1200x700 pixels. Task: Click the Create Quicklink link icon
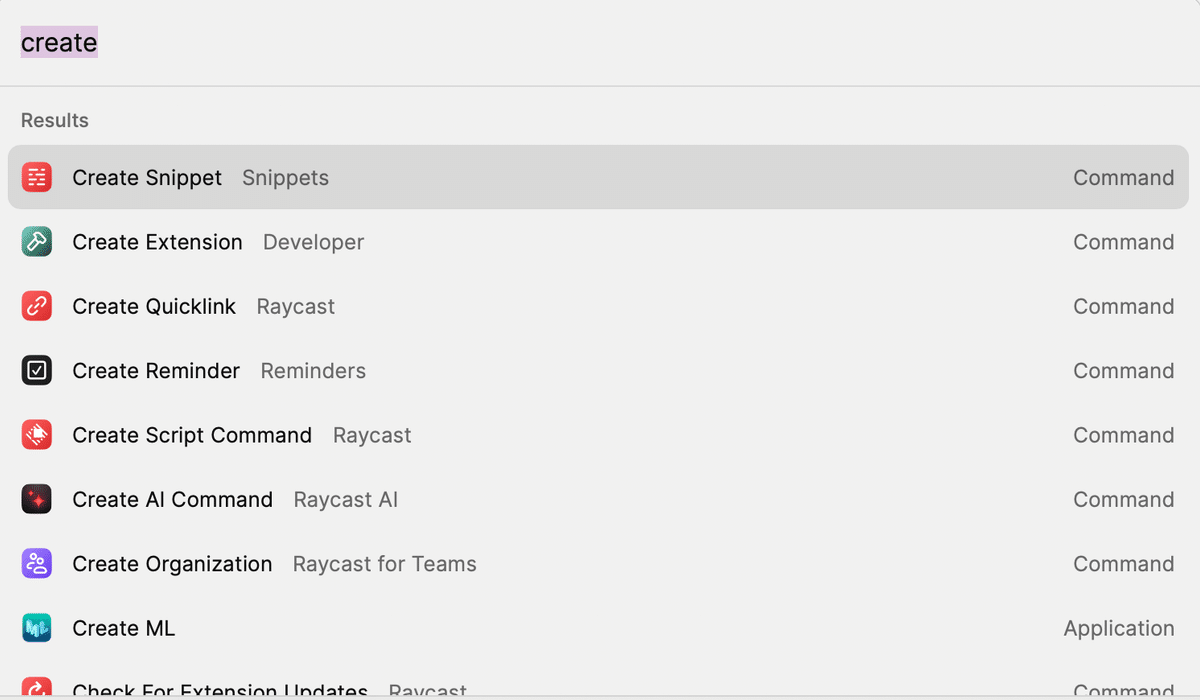point(37,306)
